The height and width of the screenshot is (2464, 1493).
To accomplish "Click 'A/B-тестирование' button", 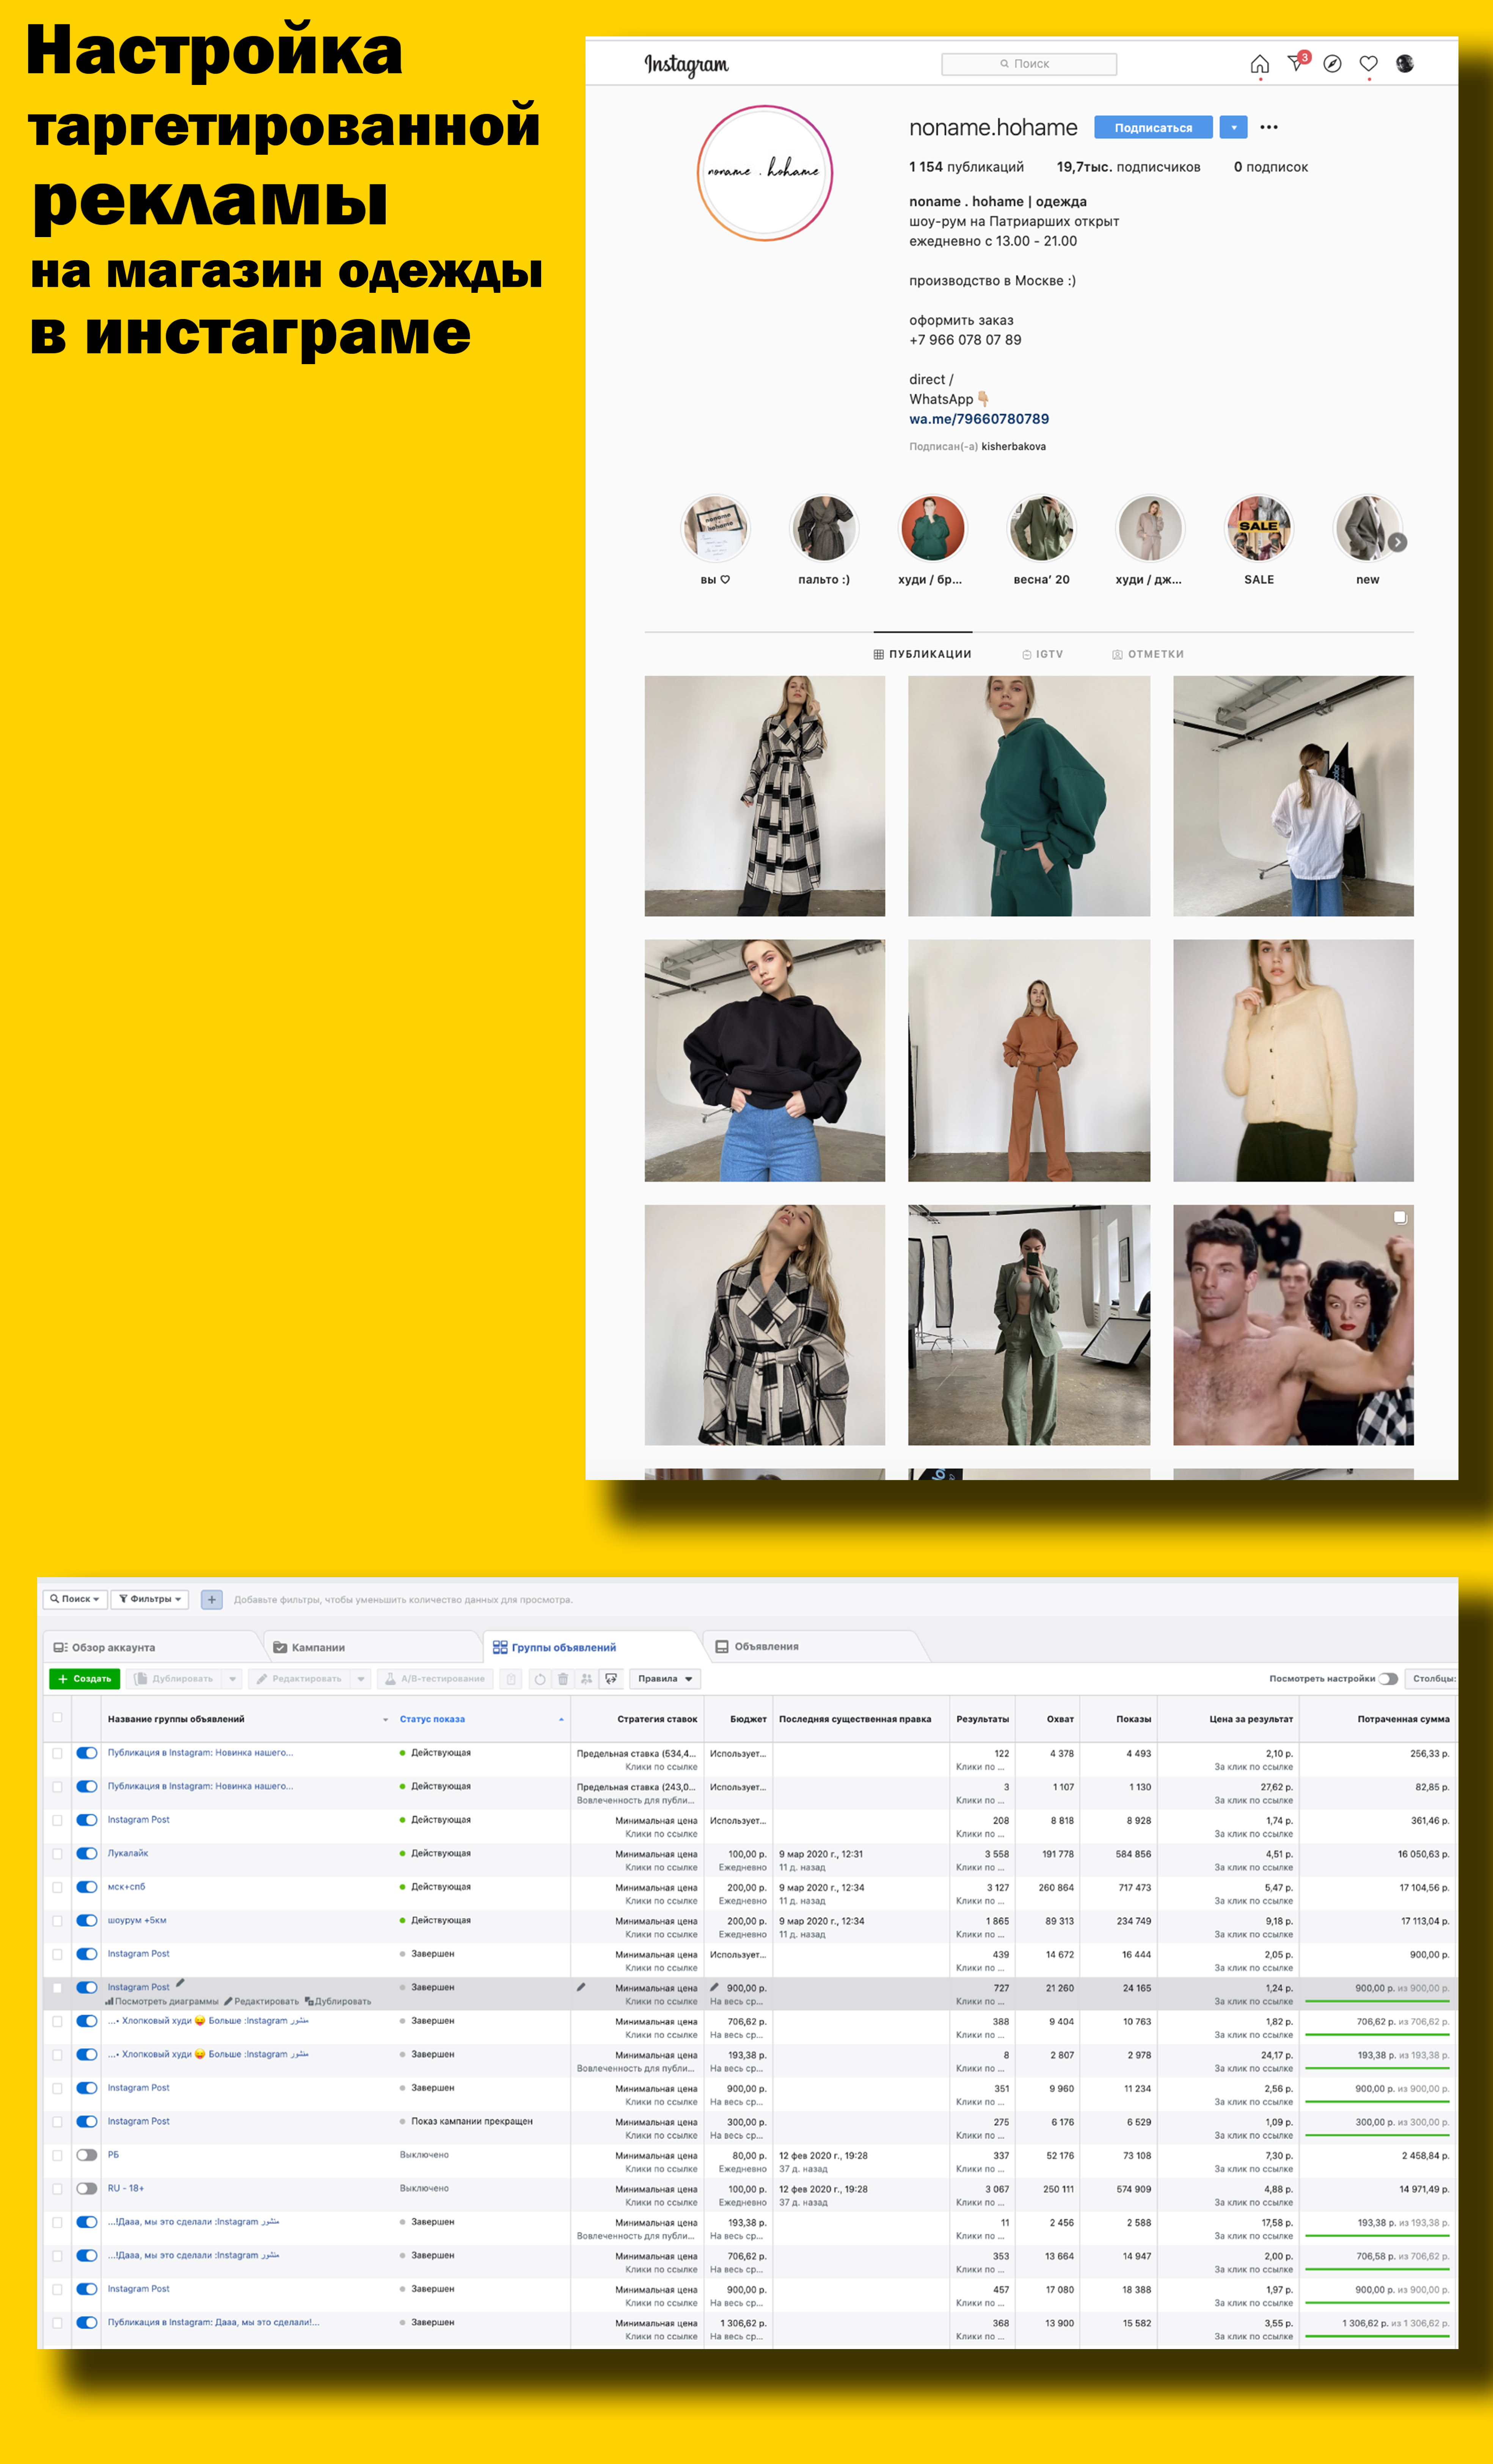I will pos(435,1679).
